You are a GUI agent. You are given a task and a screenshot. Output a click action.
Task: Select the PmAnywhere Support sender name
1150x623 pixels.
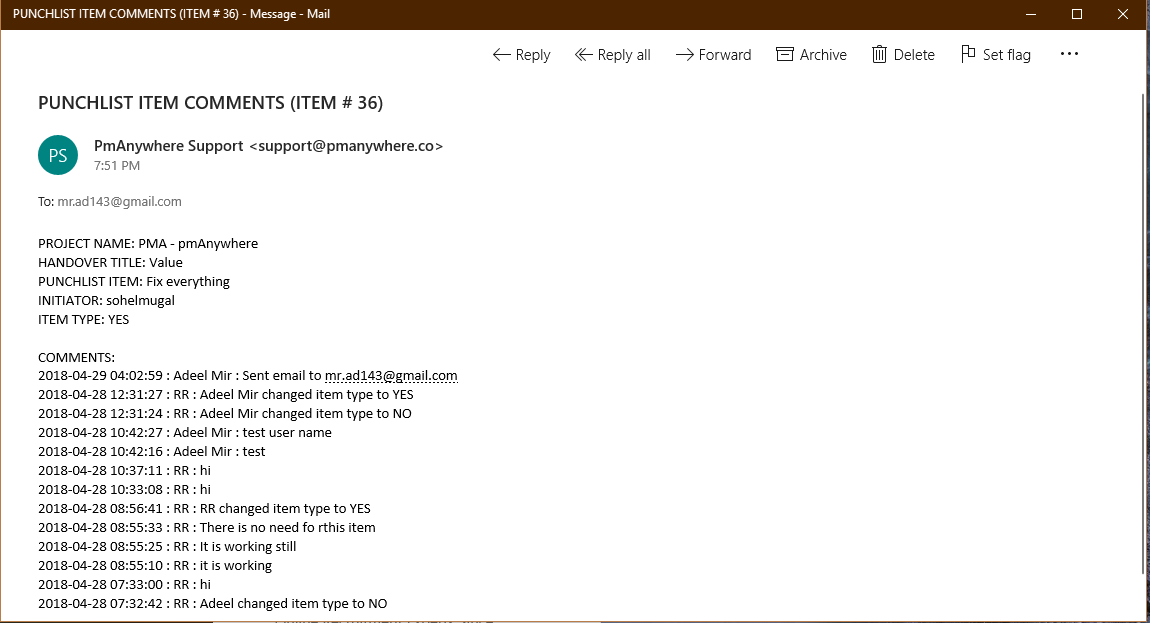168,146
